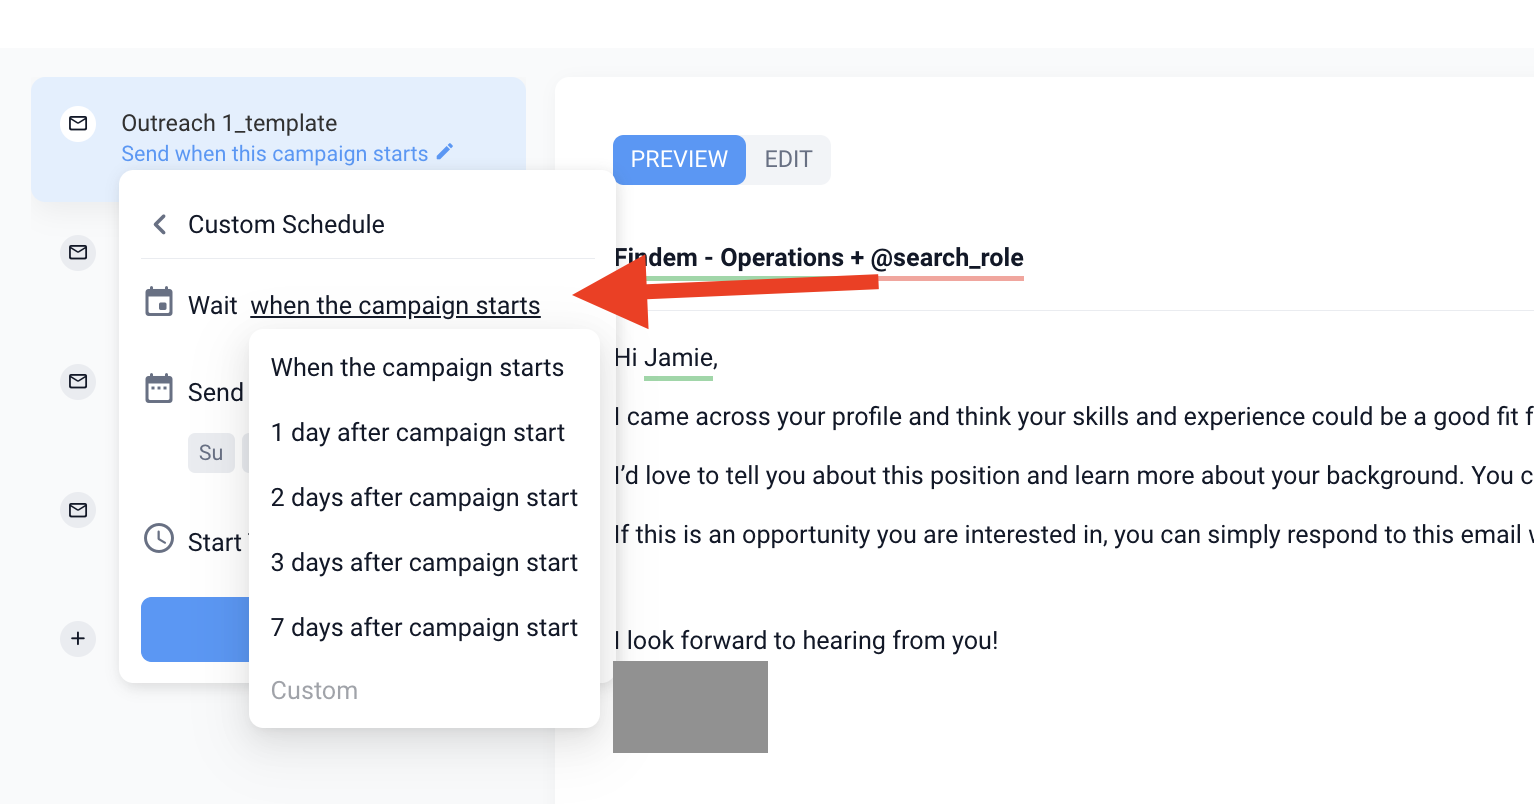
Task: Select the second email step icon
Action: [x=78, y=252]
